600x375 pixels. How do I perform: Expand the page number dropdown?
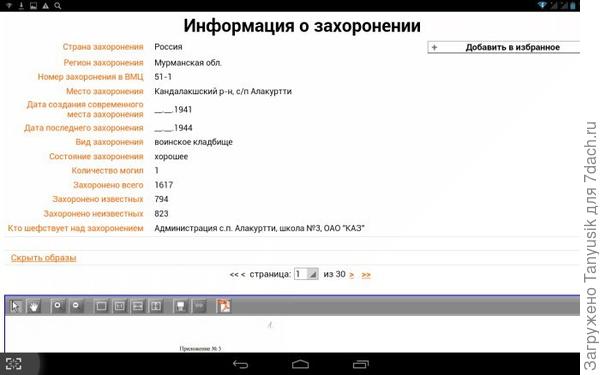[x=313, y=274]
